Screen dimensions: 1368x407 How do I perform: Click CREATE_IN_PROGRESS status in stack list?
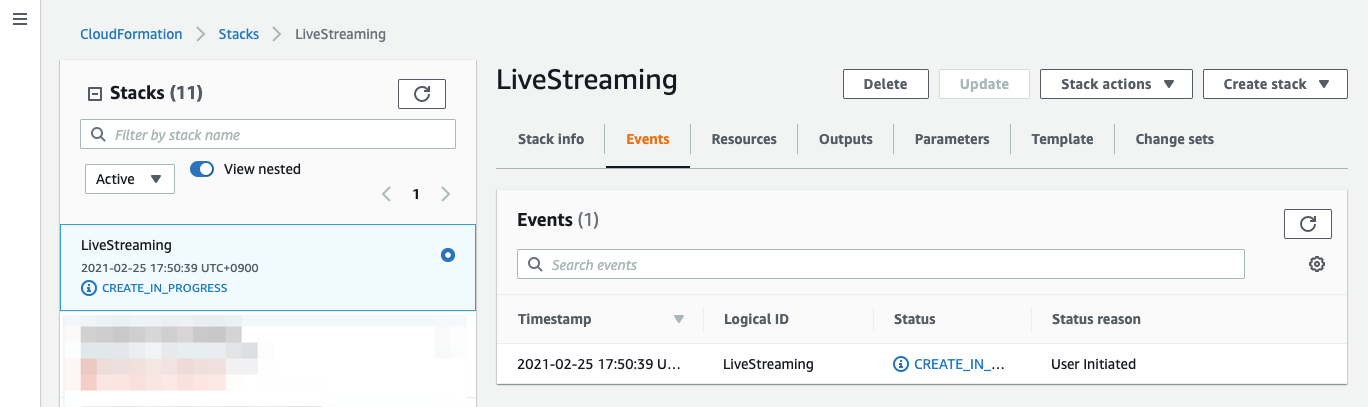[165, 288]
